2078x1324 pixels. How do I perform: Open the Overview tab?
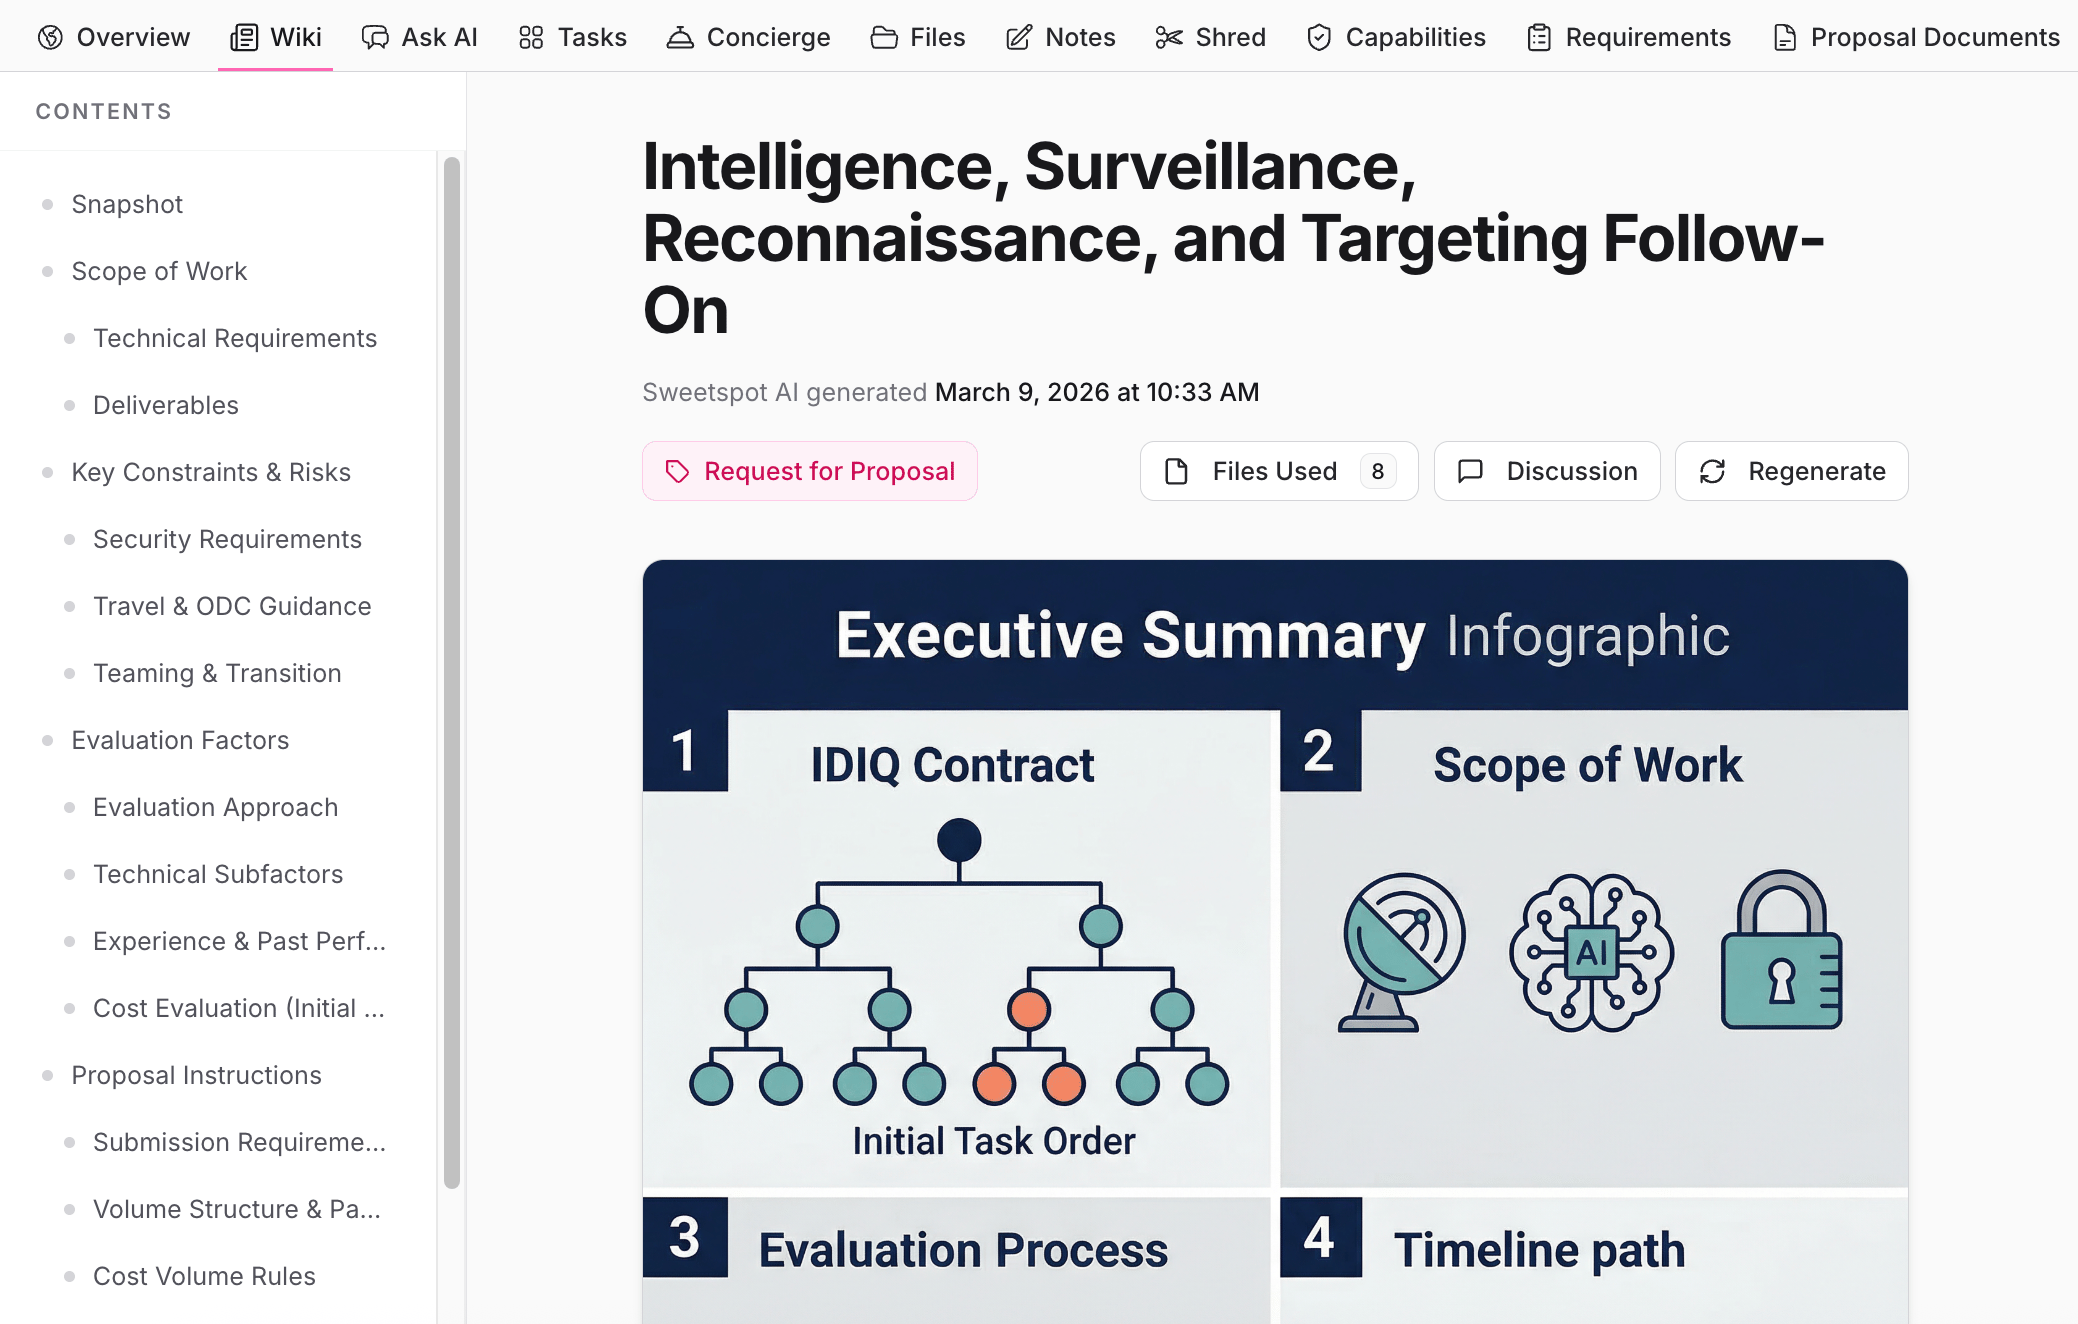[x=113, y=37]
